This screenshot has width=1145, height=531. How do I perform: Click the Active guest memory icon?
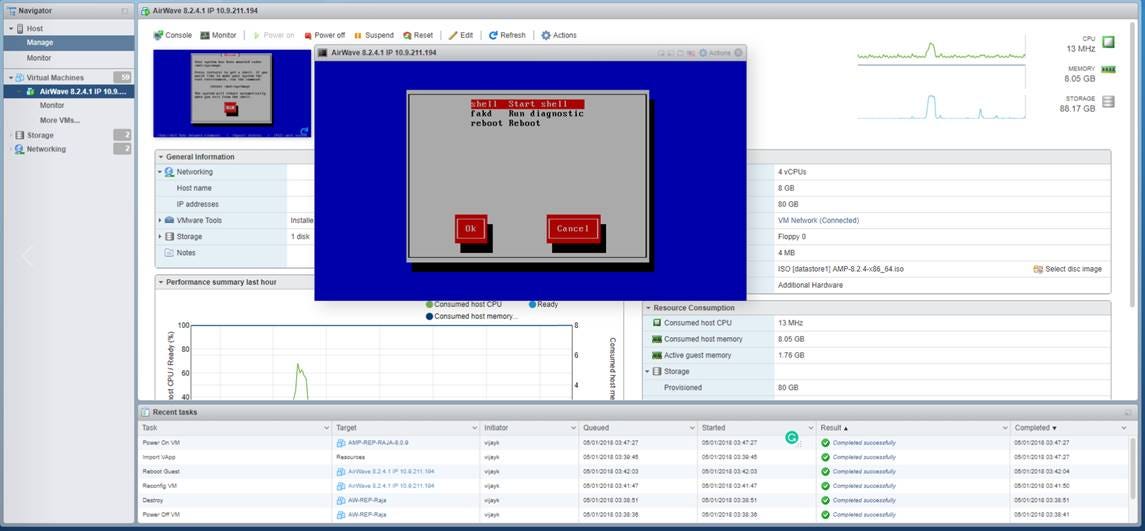click(x=656, y=355)
